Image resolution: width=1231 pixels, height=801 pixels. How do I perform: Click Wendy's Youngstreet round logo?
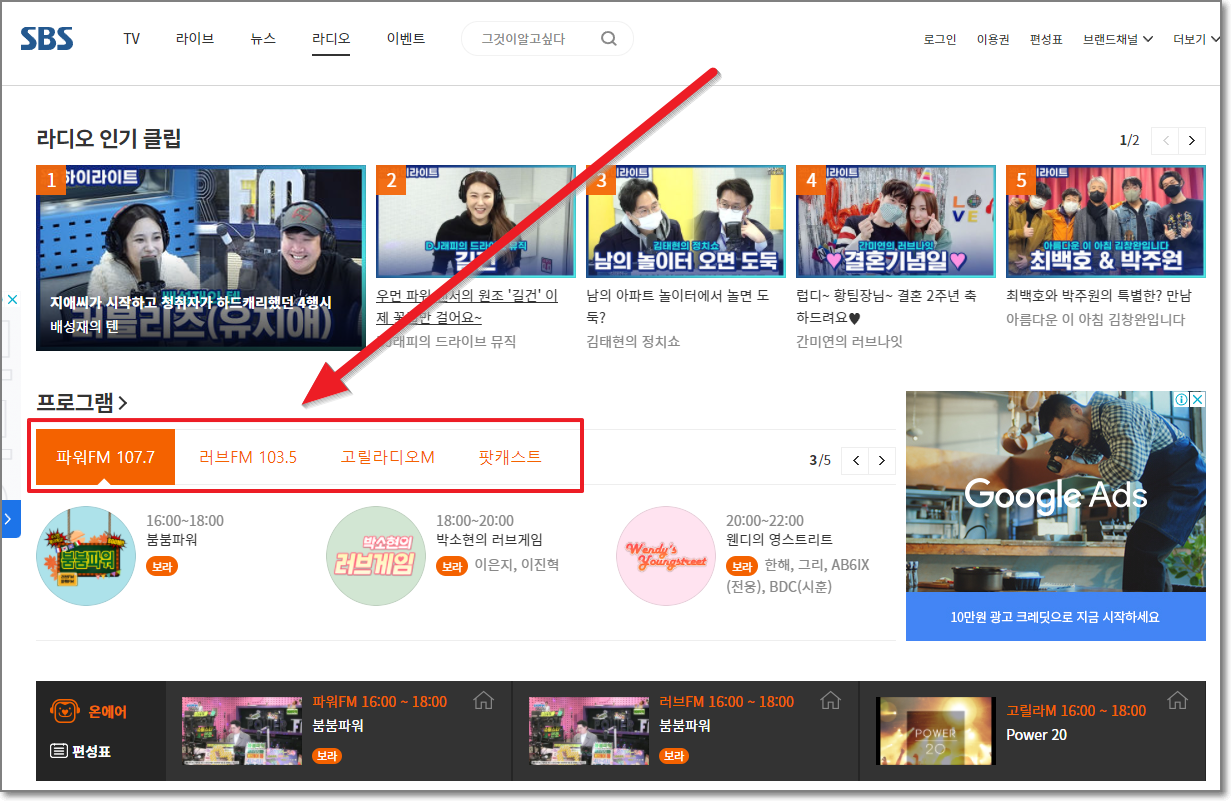click(x=666, y=556)
